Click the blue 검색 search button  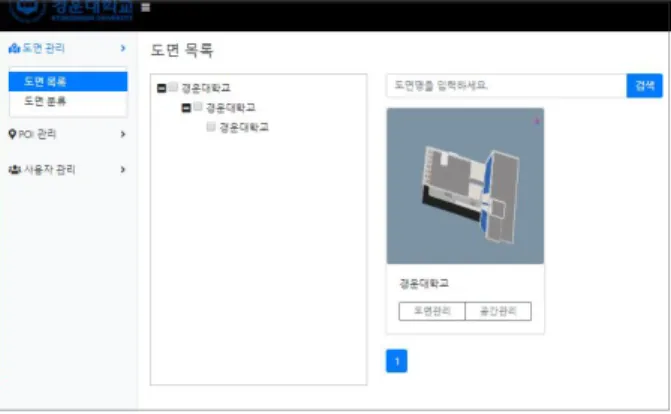point(644,86)
